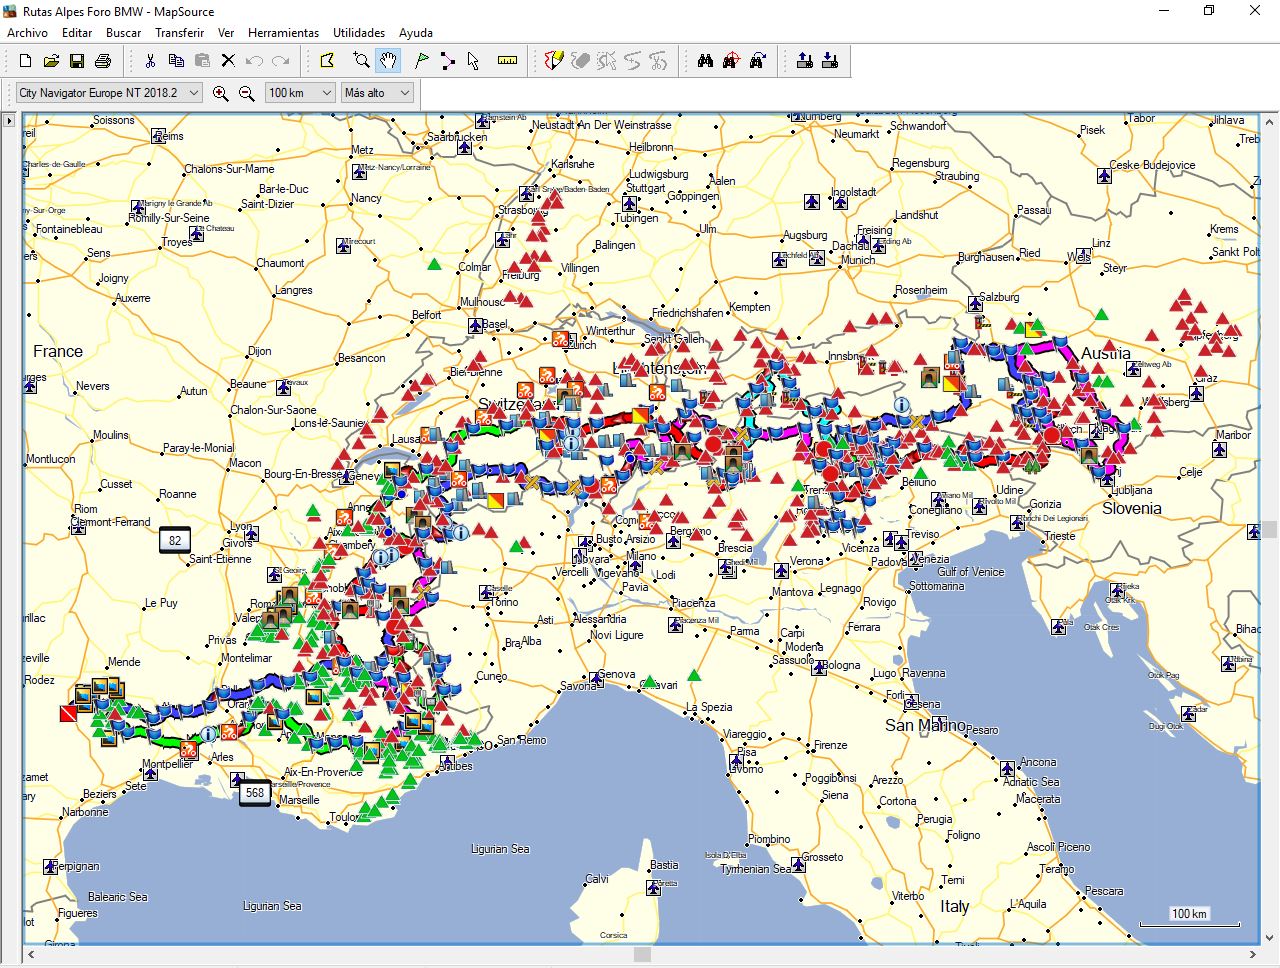Click the Clermont-Ferrand city label

click(x=111, y=522)
